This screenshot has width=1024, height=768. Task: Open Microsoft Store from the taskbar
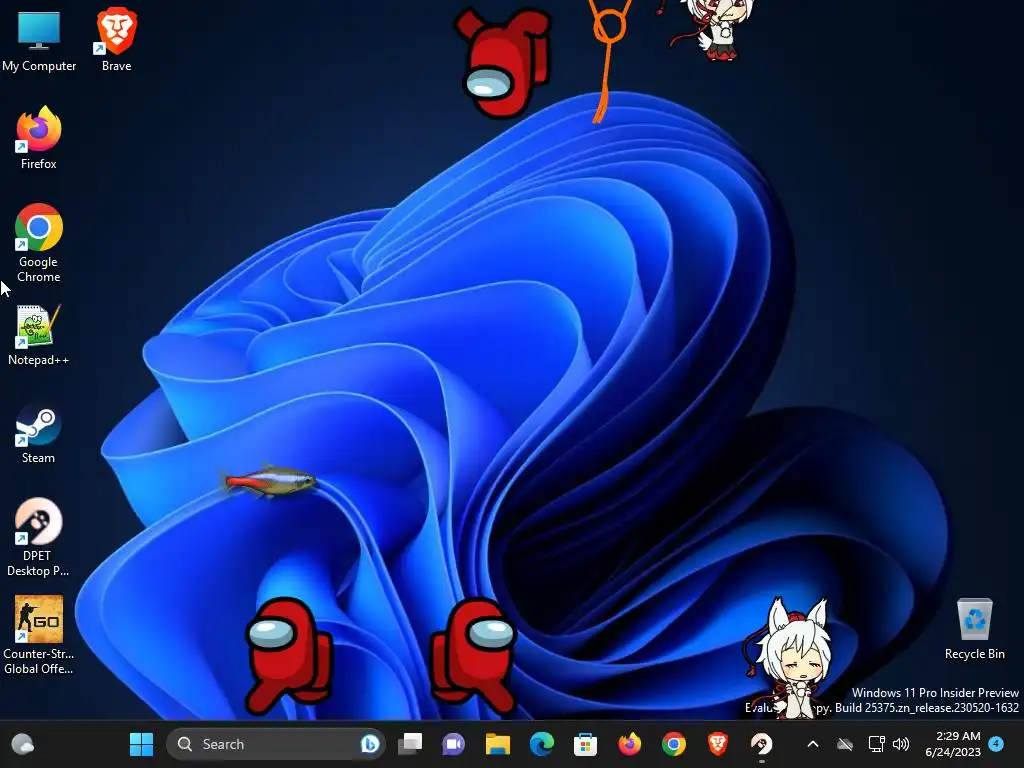pos(585,744)
